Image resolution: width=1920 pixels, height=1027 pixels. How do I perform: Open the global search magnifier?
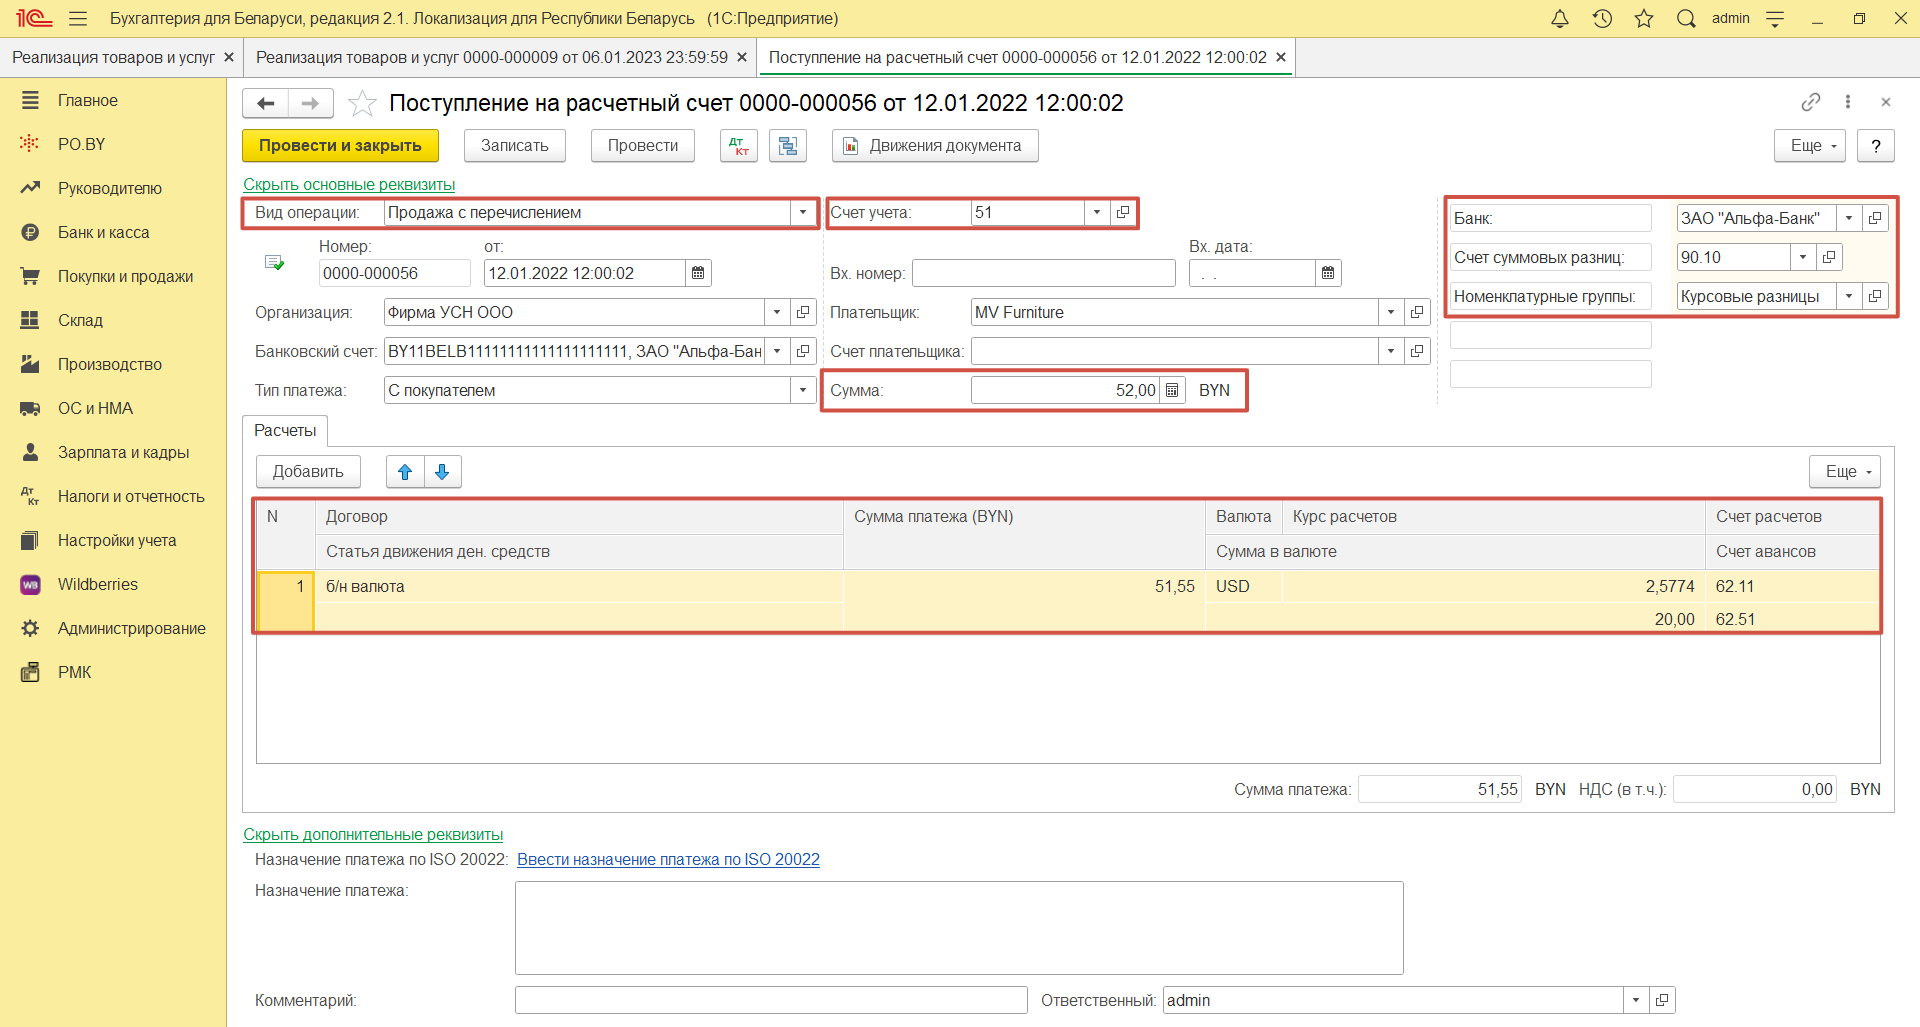[1686, 19]
